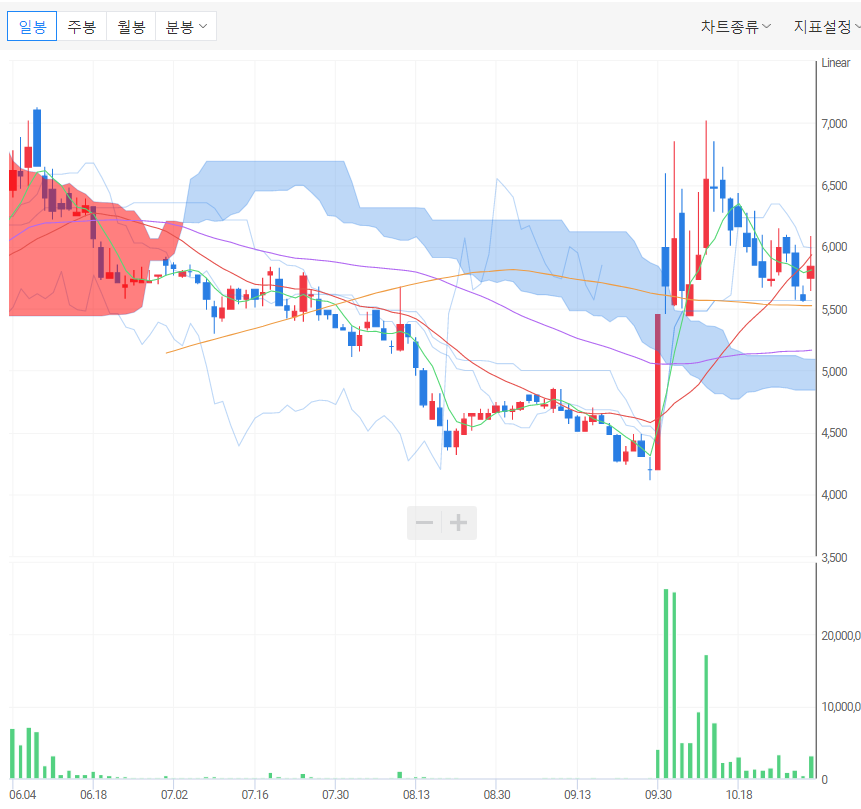The height and width of the screenshot is (809, 861).
Task: Click the tall blue candle peaking above 7,000
Action: click(x=37, y=138)
